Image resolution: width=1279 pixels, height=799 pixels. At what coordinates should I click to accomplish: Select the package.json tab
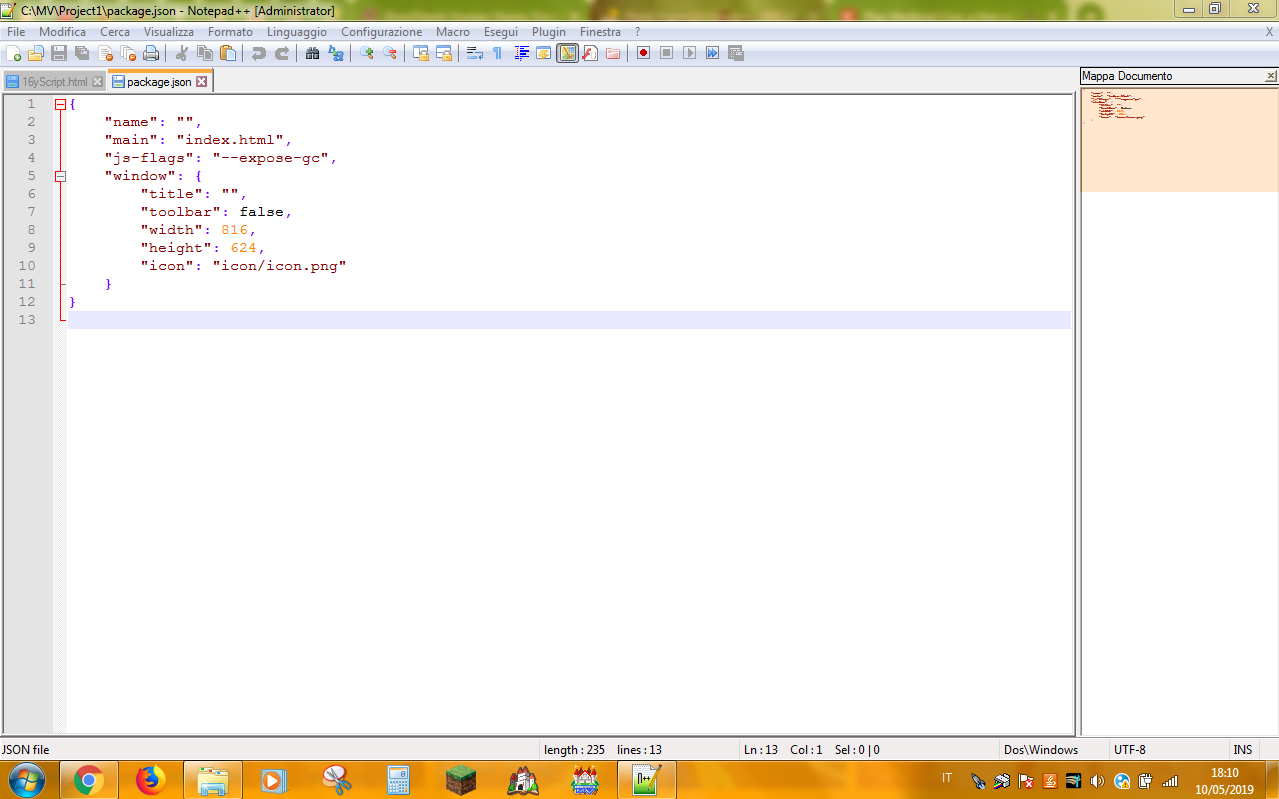point(158,82)
